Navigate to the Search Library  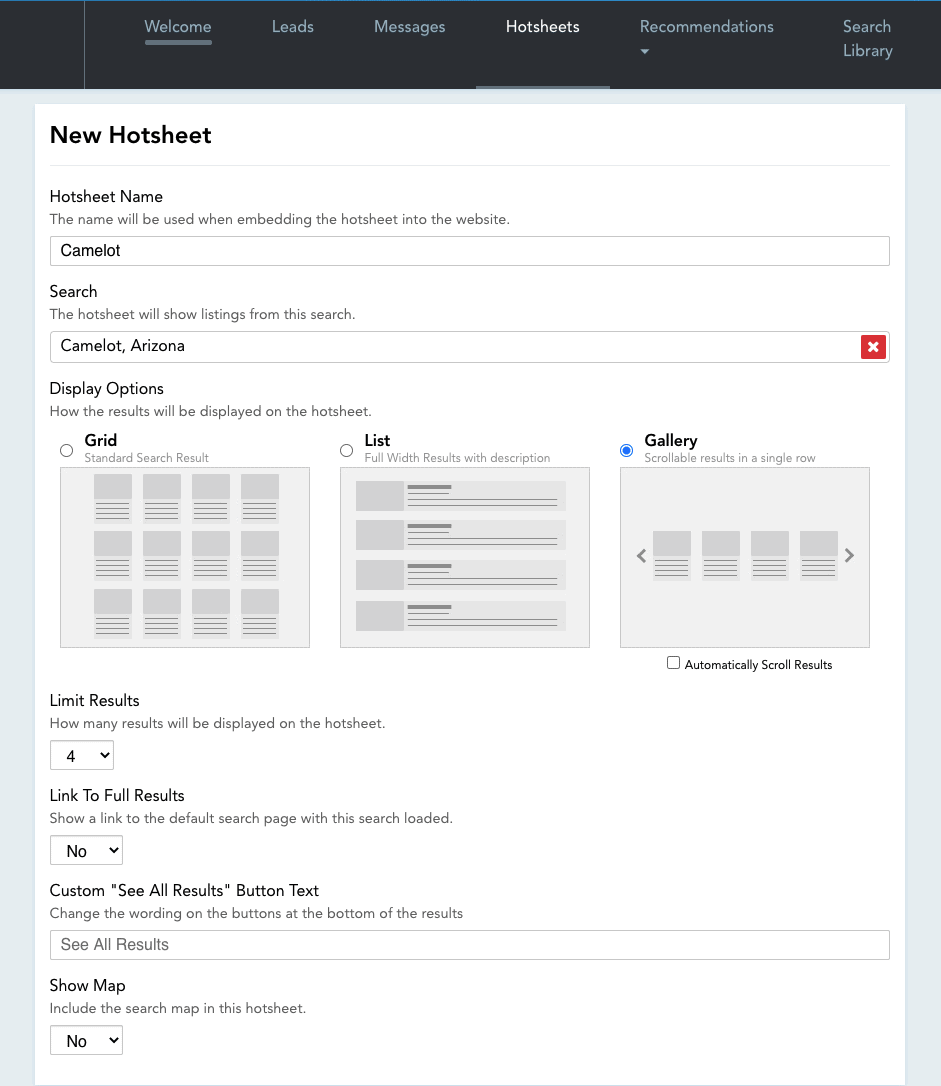point(866,38)
